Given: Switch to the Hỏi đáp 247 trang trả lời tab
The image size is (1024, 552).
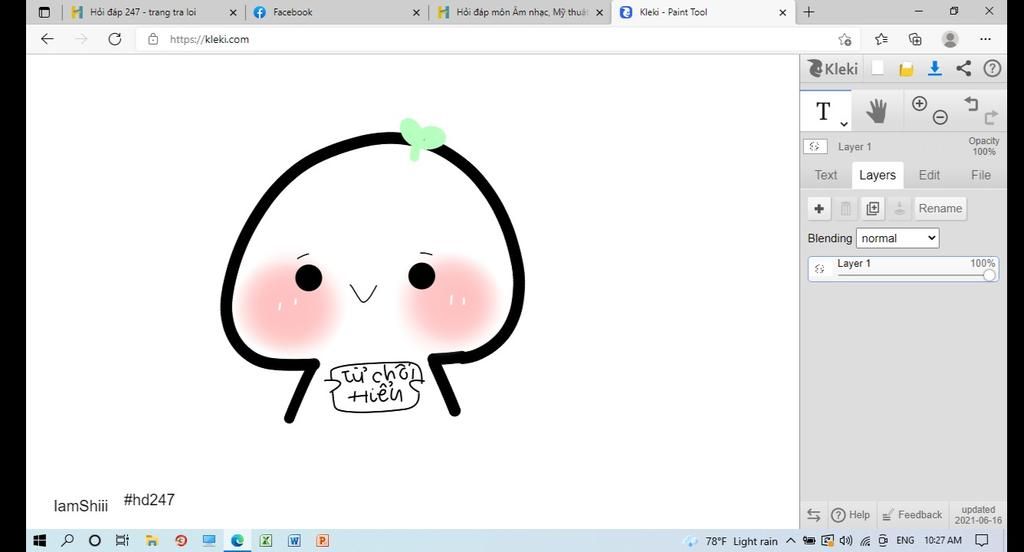Looking at the screenshot, I should coord(154,12).
